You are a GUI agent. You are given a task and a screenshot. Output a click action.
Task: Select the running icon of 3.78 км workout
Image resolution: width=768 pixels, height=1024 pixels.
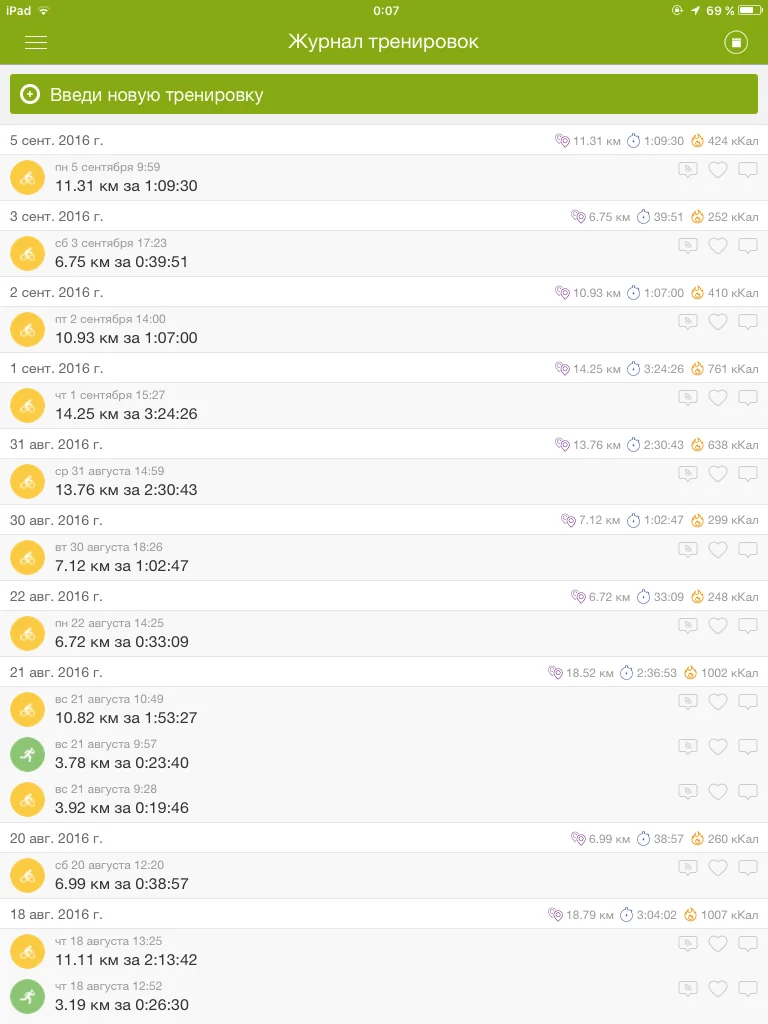(x=27, y=754)
